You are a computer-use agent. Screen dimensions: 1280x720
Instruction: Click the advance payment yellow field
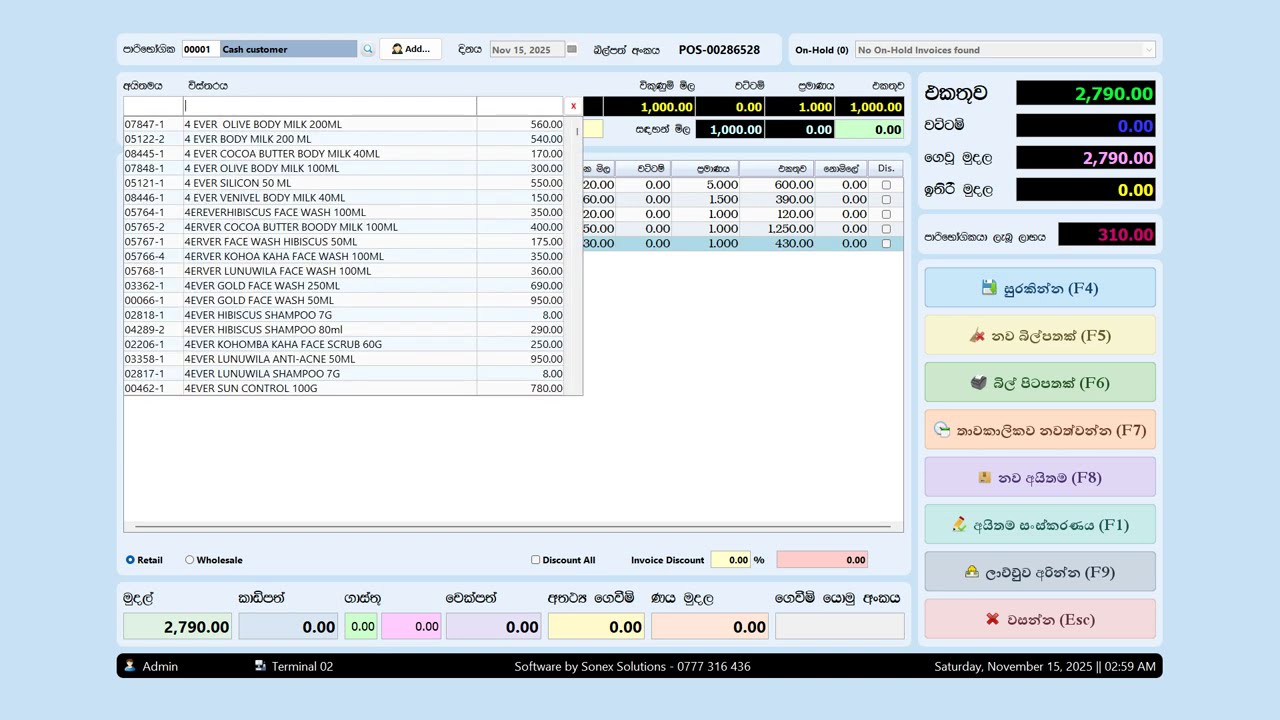tap(596, 627)
